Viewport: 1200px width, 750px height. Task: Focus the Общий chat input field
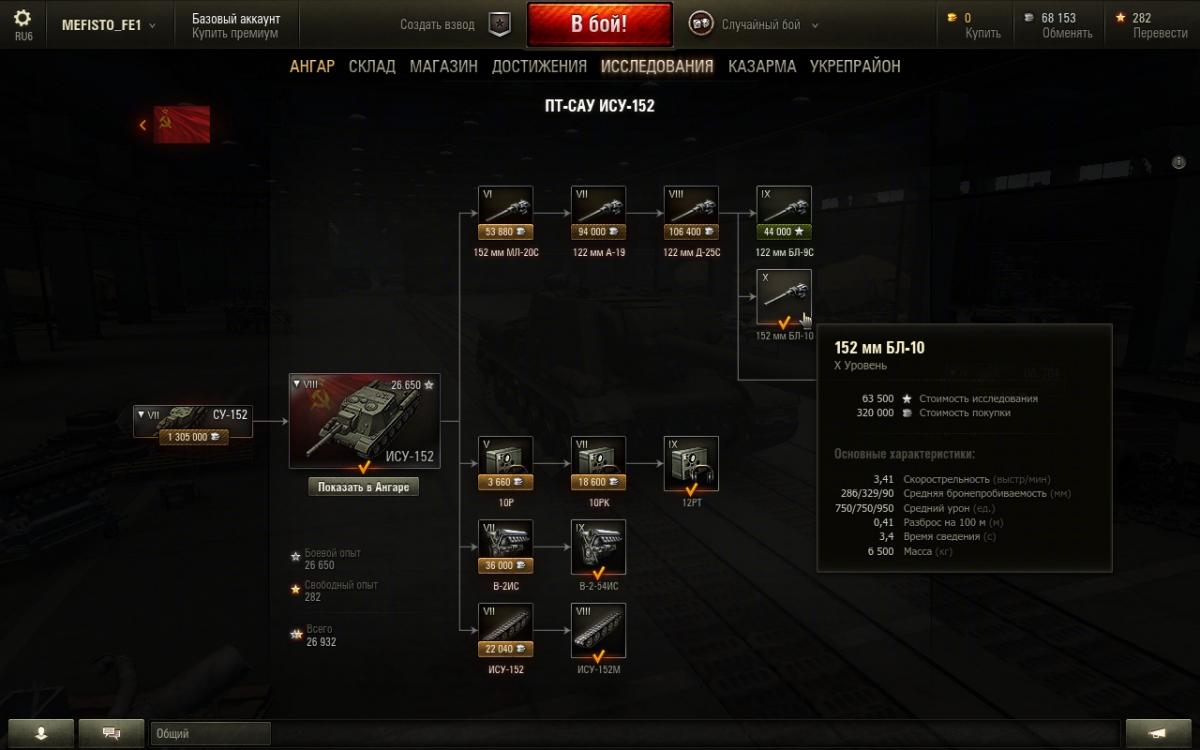(x=210, y=733)
